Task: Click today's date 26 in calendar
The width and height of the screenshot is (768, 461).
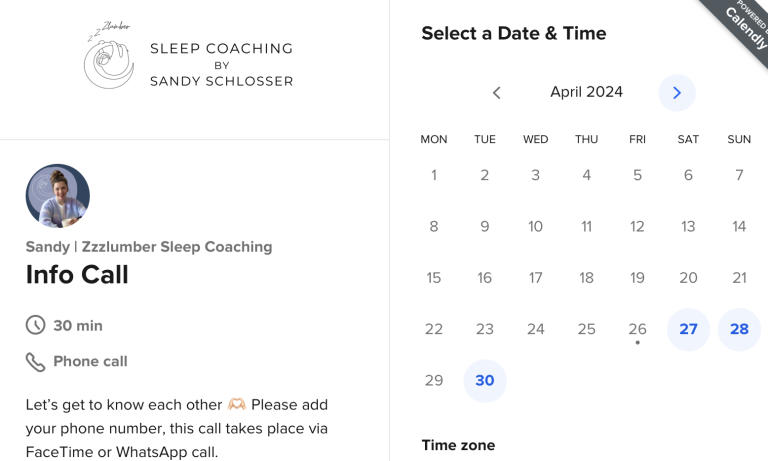Action: [x=637, y=329]
